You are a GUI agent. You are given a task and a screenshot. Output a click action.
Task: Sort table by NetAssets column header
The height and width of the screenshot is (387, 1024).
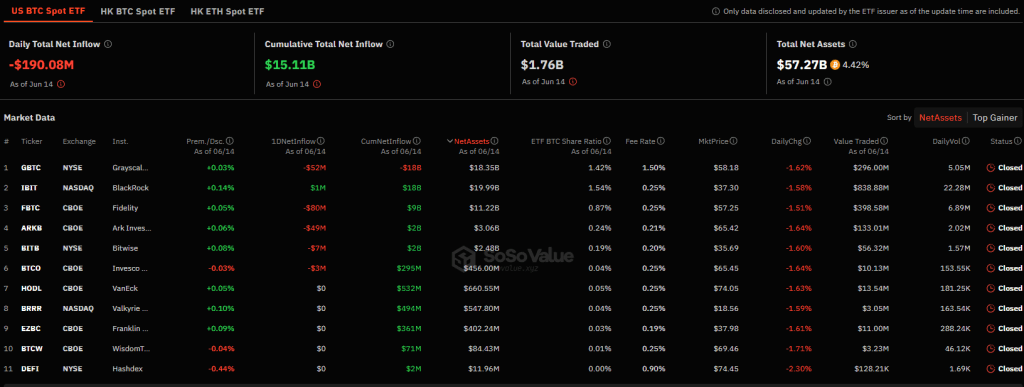pyautogui.click(x=472, y=141)
